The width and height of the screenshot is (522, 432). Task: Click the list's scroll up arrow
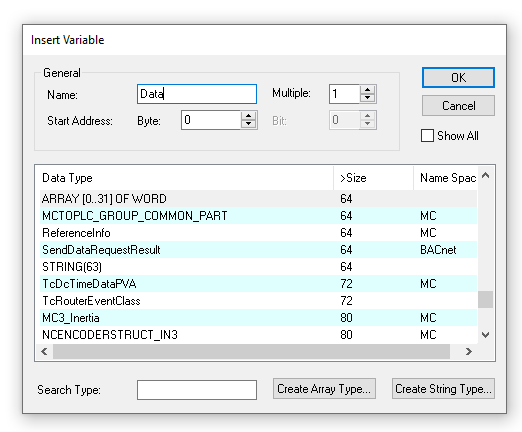(486, 175)
